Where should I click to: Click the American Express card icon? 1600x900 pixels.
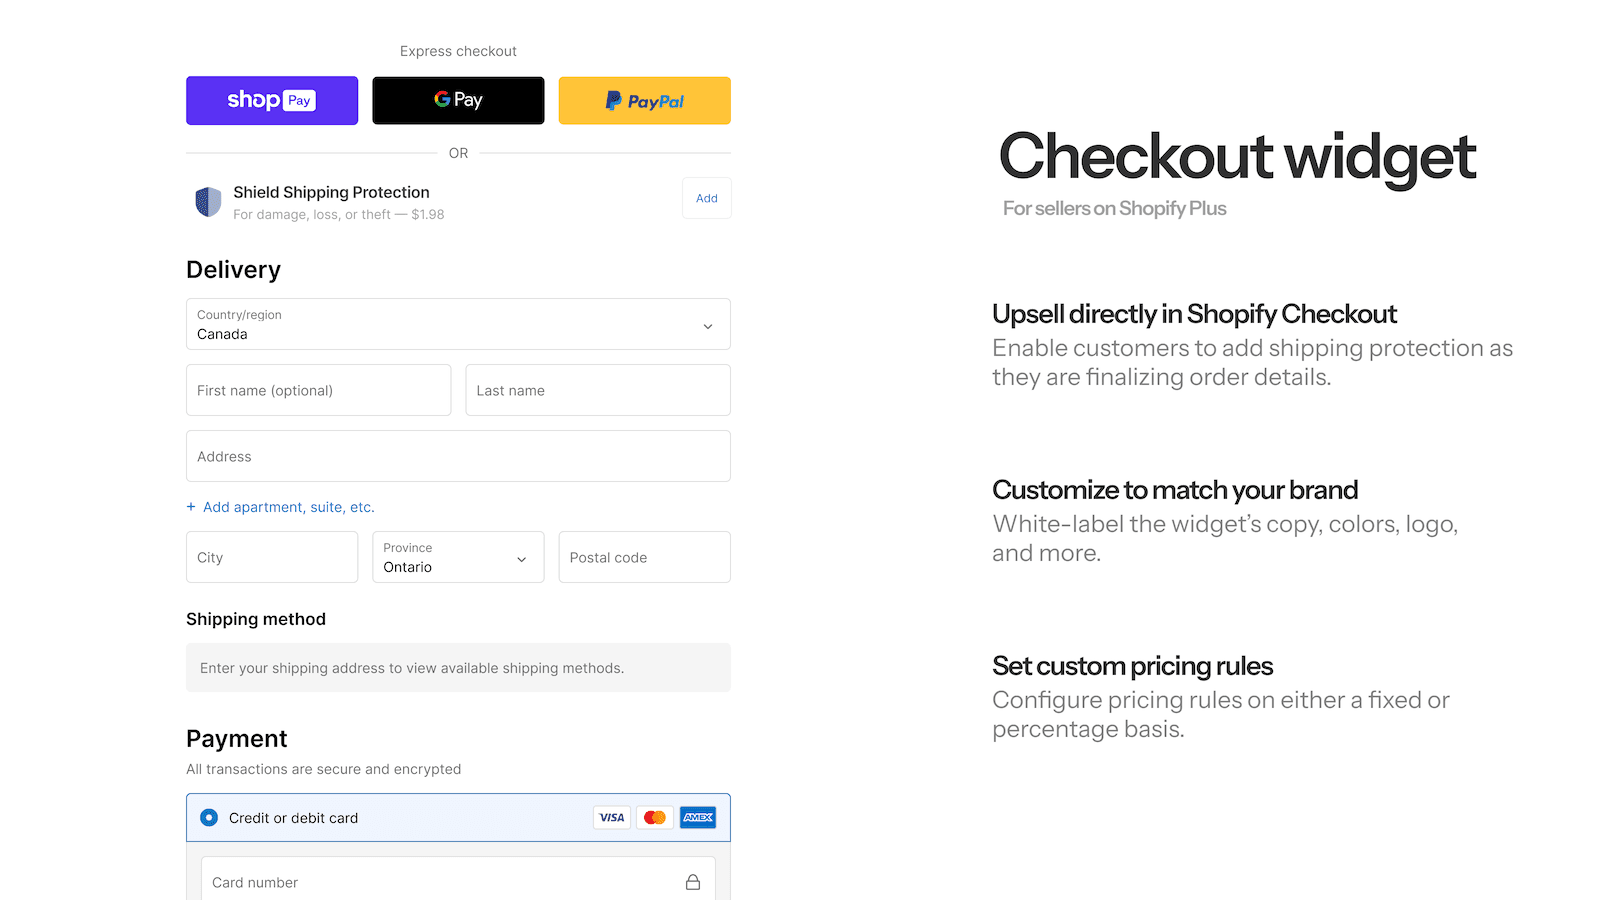pyautogui.click(x=698, y=818)
